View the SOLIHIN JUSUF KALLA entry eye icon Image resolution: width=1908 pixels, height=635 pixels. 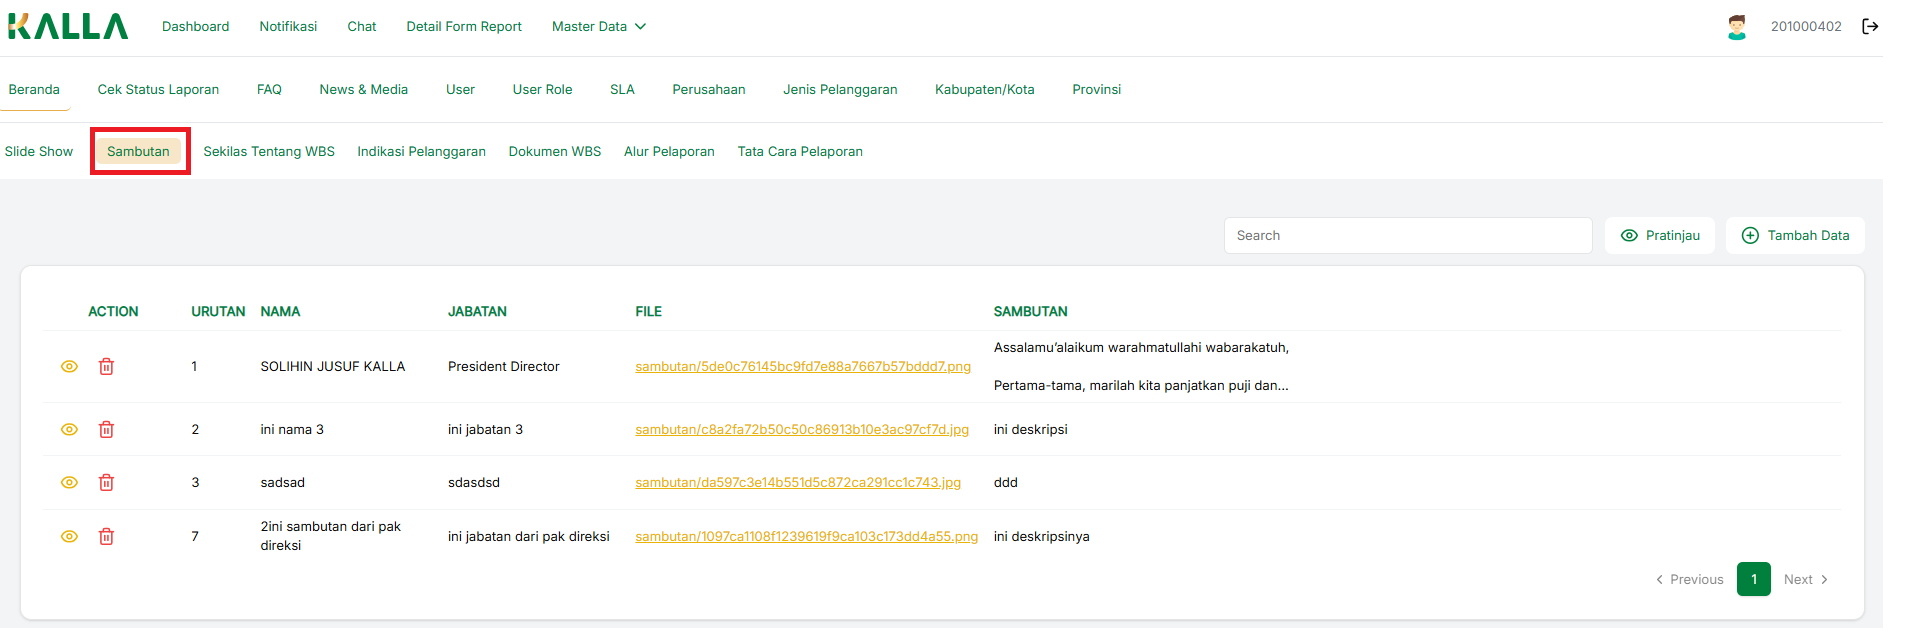(x=69, y=367)
